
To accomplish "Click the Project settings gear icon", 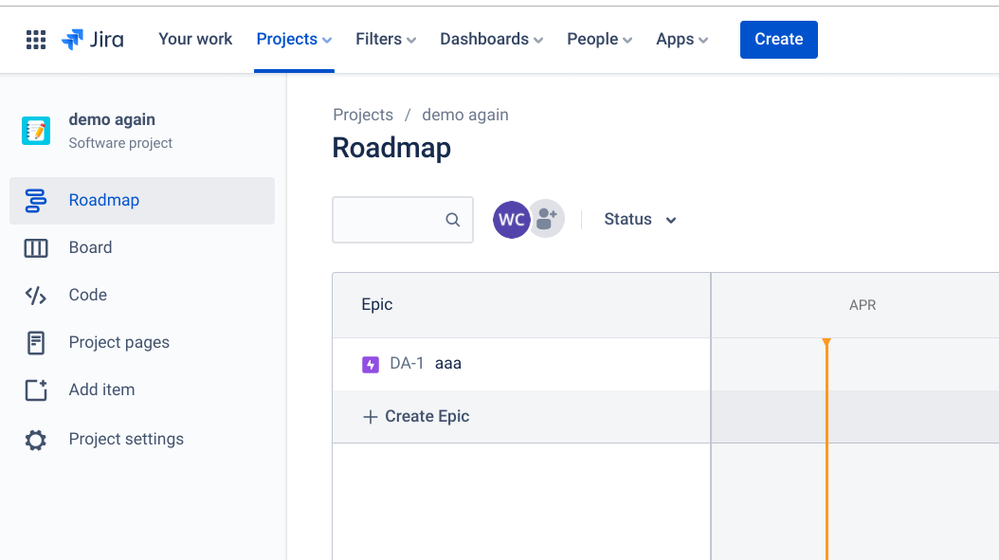I will (36, 440).
